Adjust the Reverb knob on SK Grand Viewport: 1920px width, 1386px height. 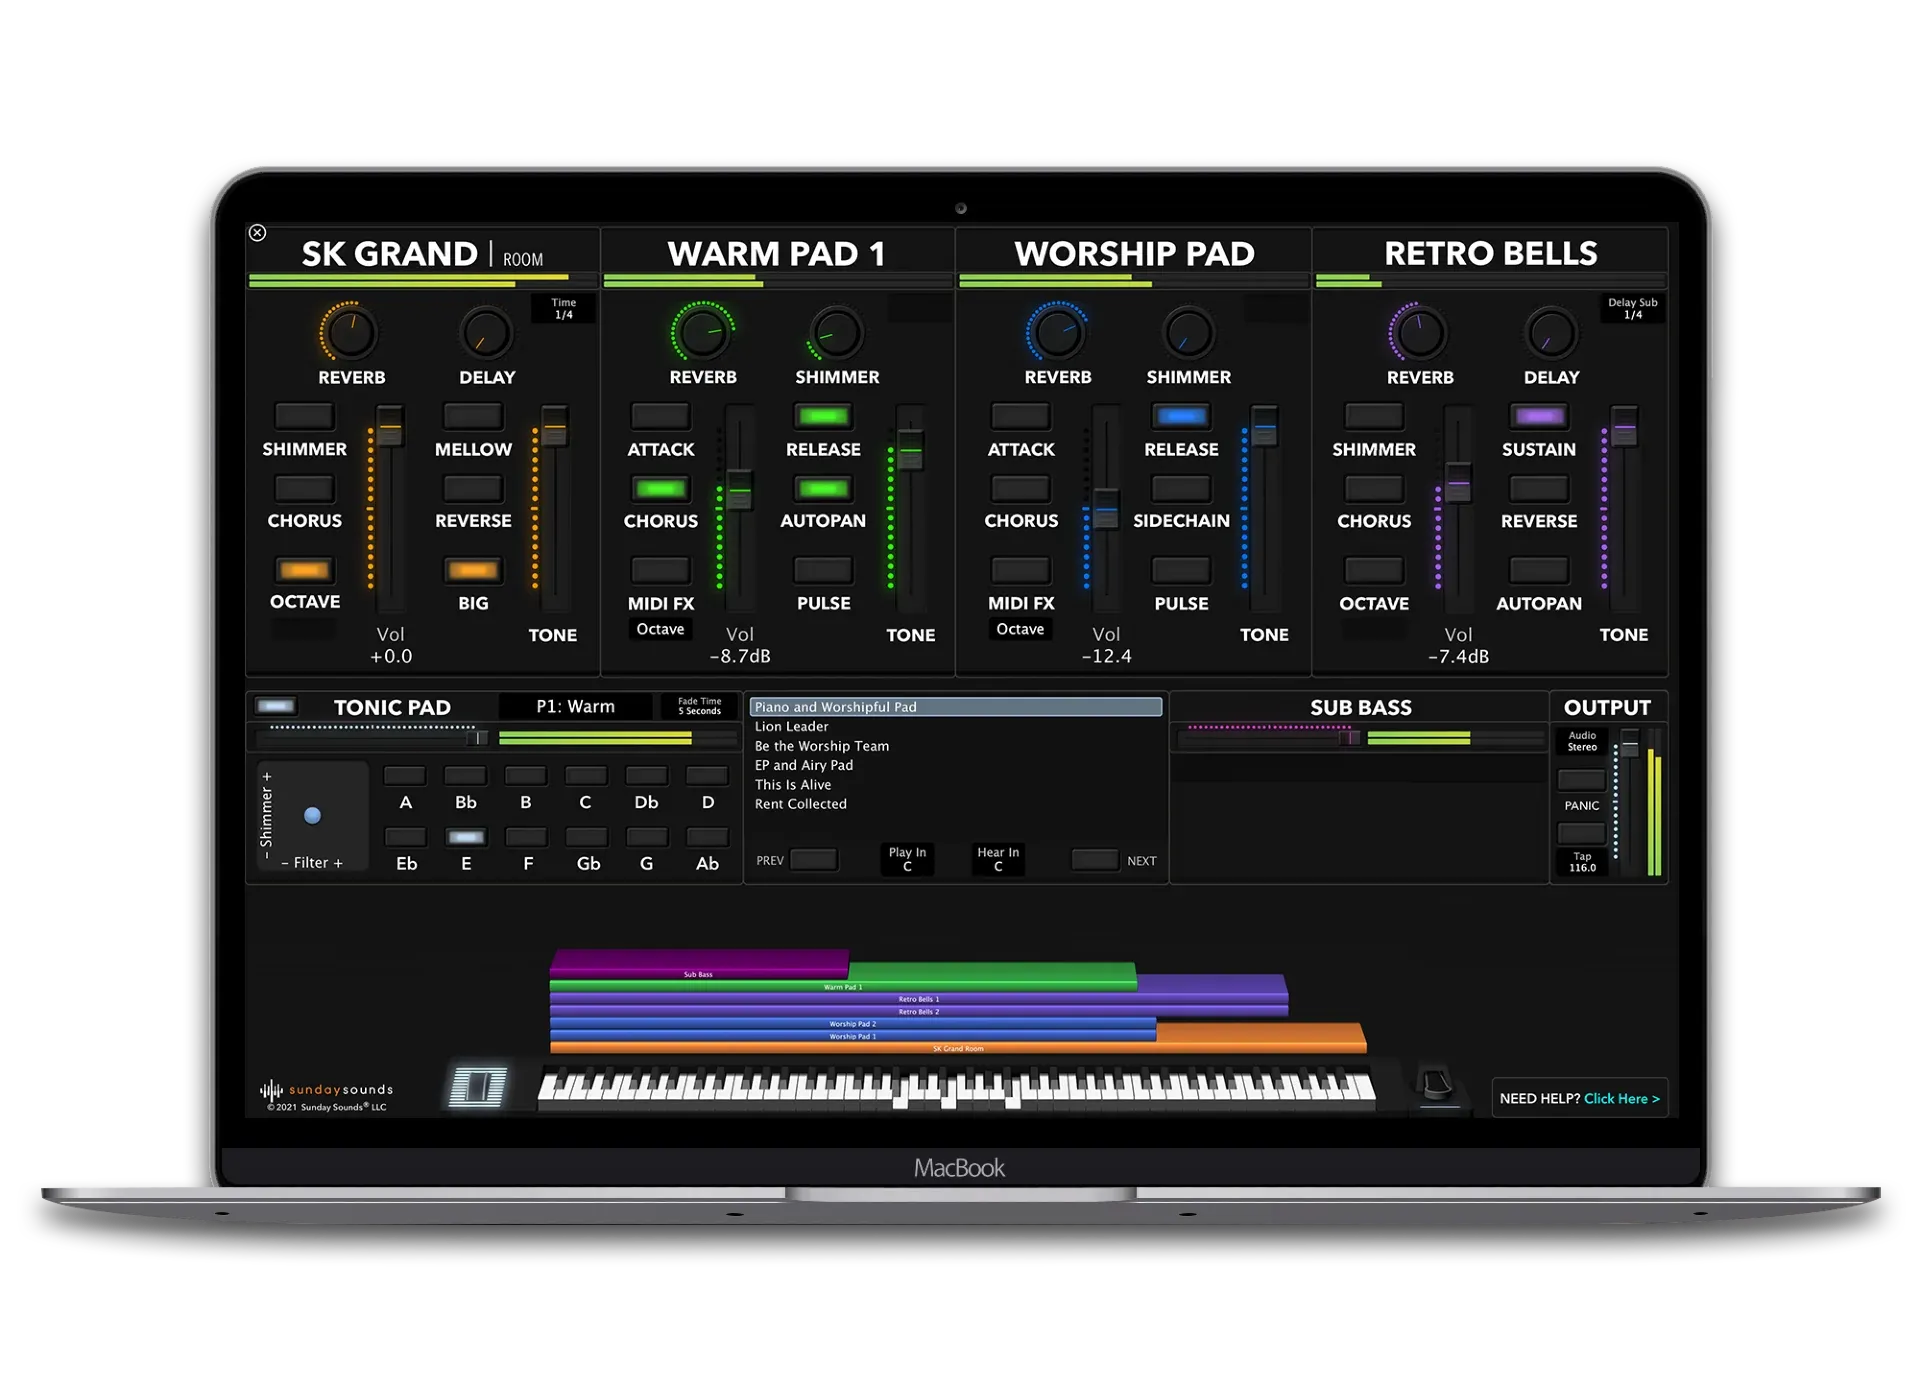point(351,333)
